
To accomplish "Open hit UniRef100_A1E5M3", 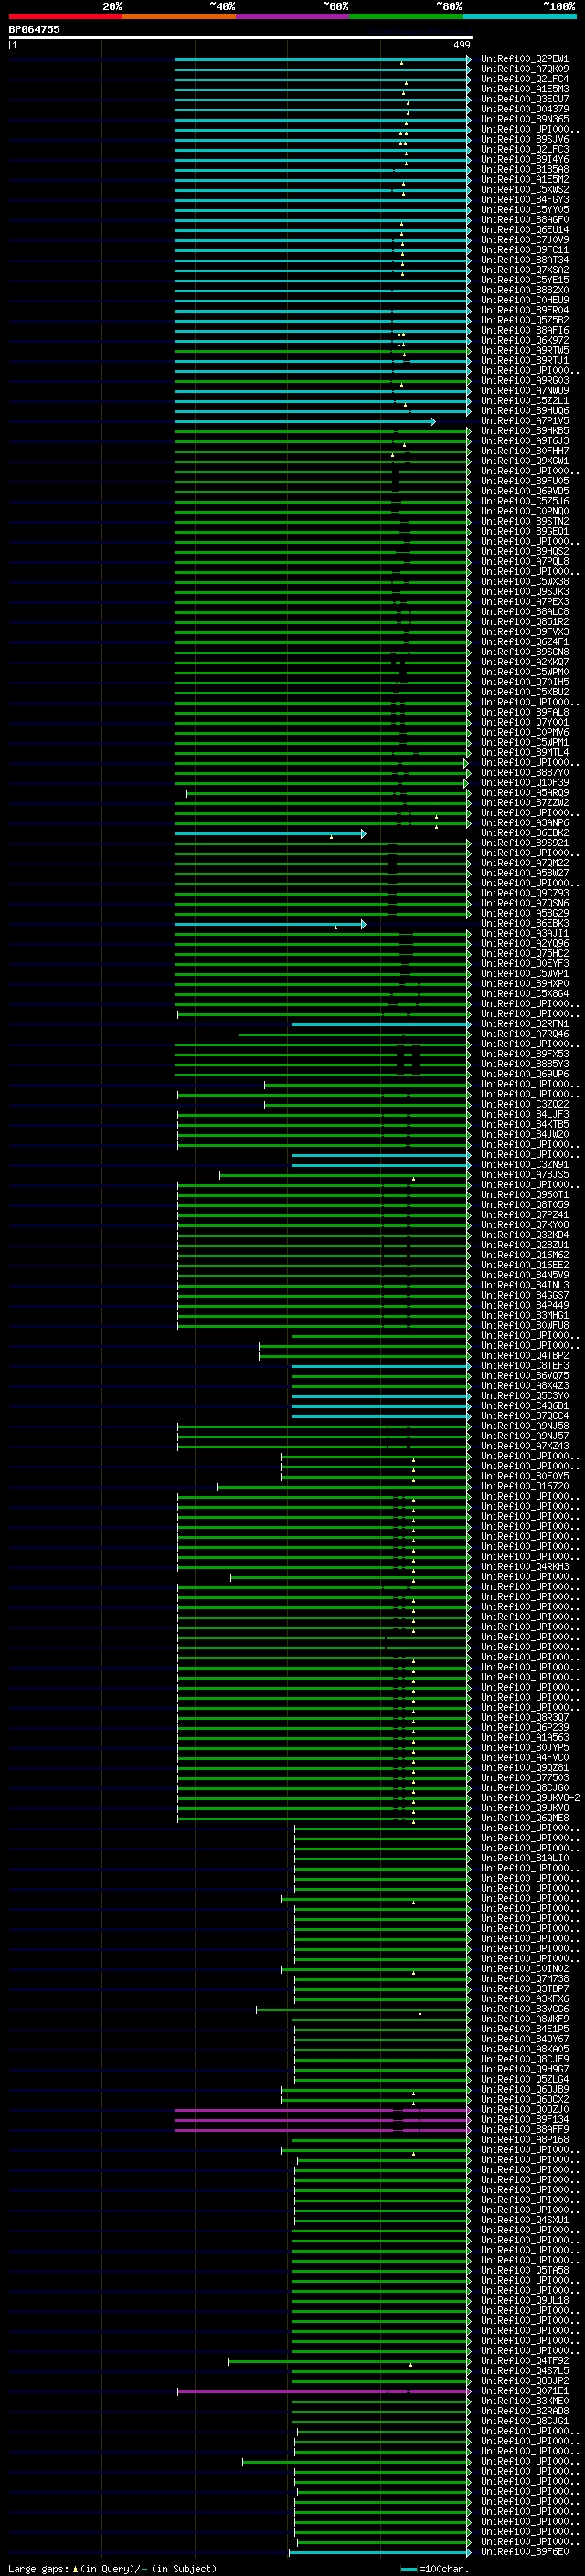I will click(524, 89).
